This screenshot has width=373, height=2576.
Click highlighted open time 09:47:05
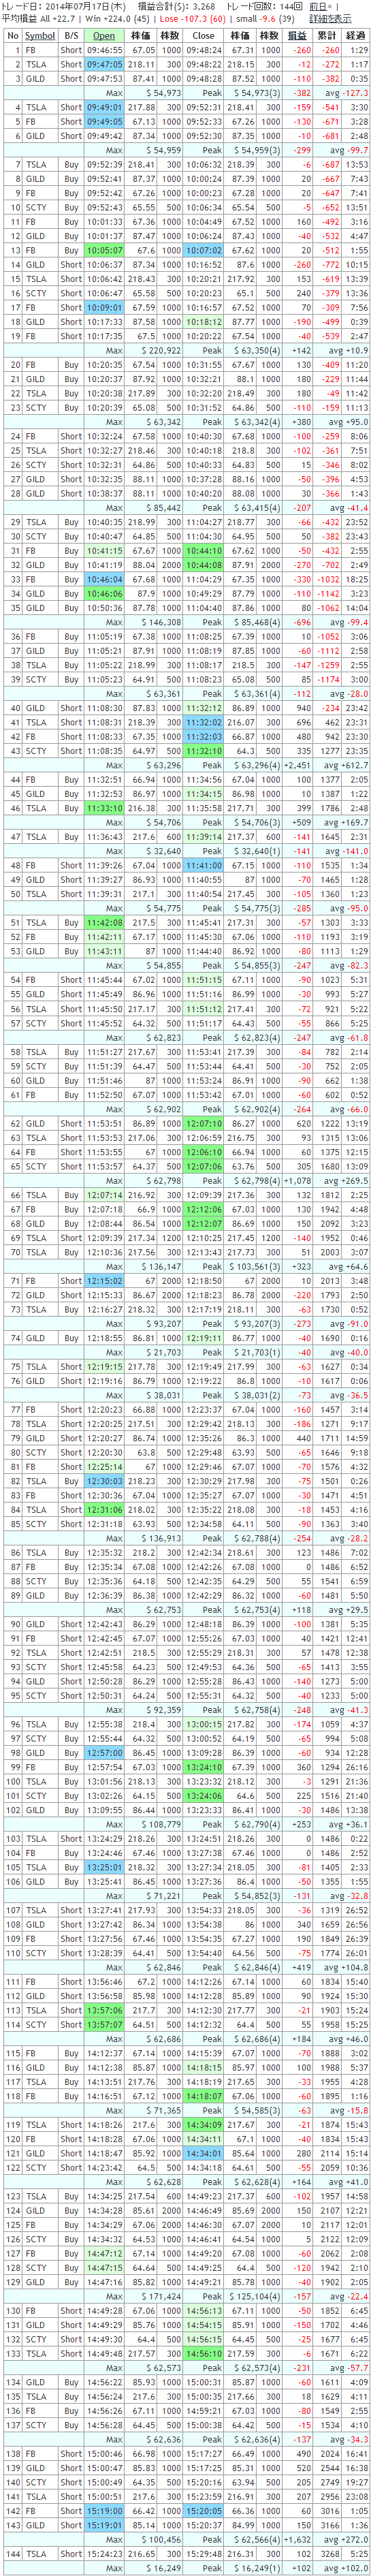pos(104,64)
